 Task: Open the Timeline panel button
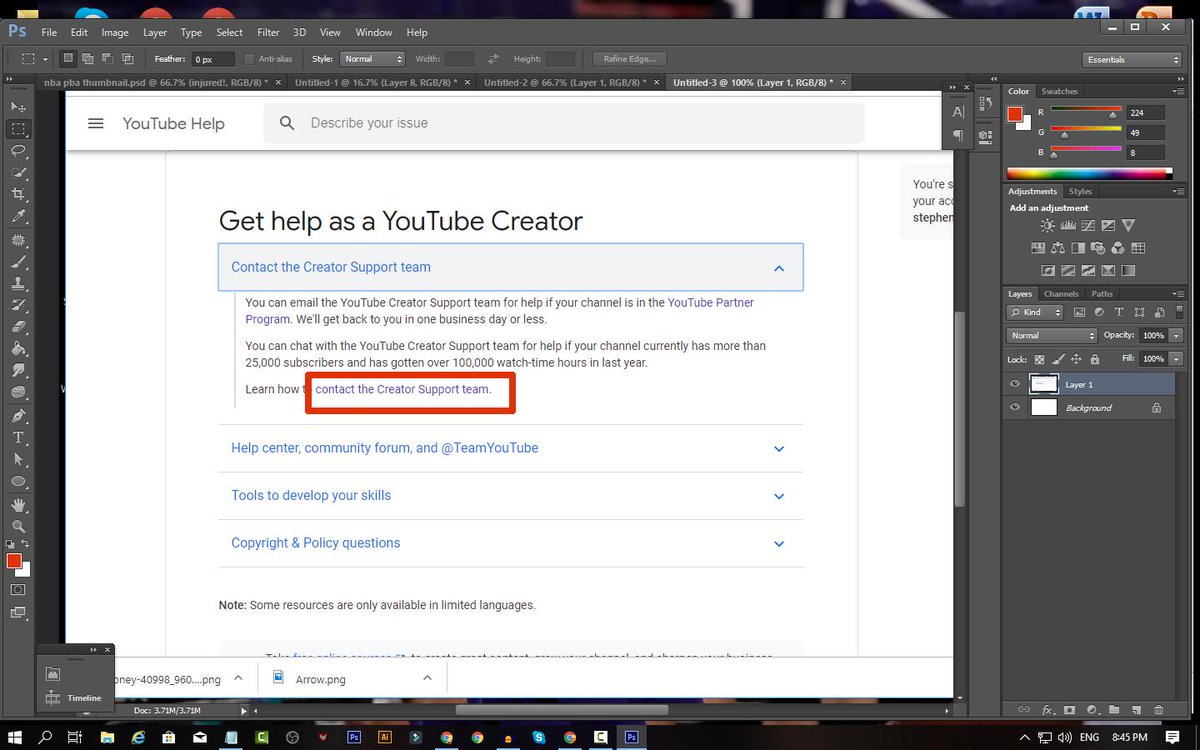pyautogui.click(x=75, y=698)
